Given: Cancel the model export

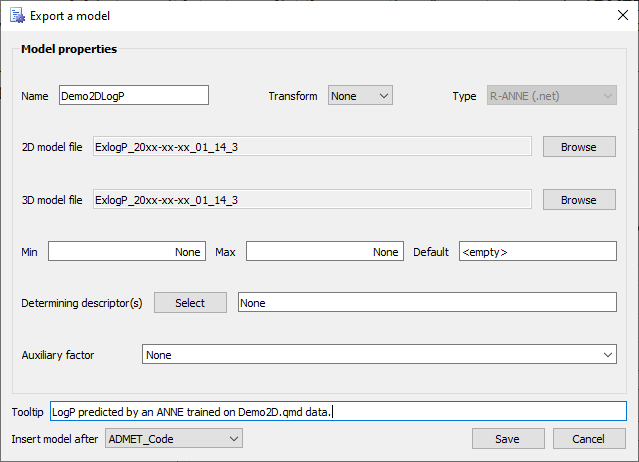Looking at the screenshot, I should tap(589, 439).
